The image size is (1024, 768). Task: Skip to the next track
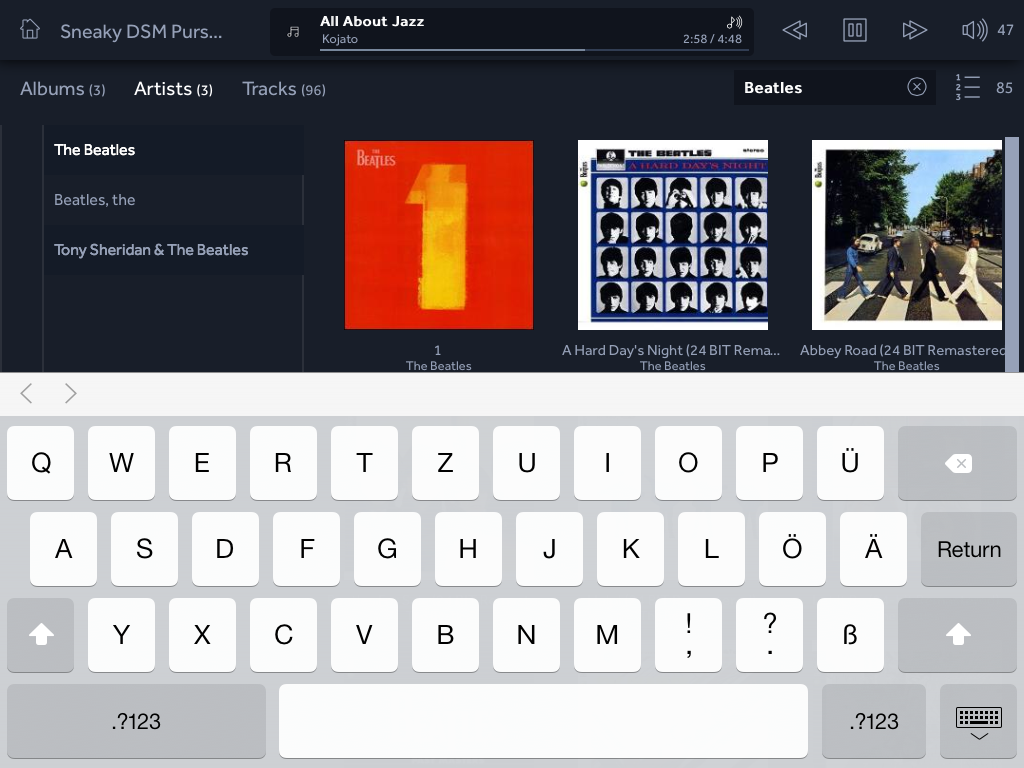914,30
